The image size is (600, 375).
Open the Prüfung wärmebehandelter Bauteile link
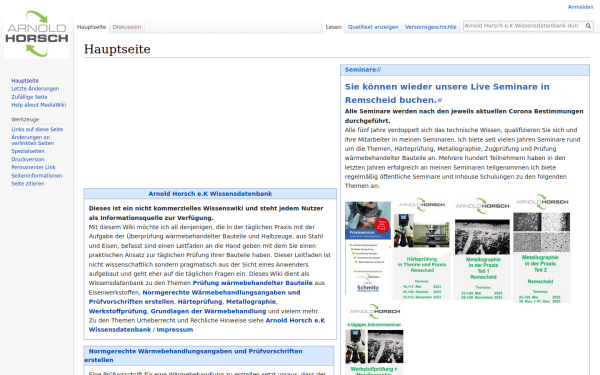click(x=252, y=283)
